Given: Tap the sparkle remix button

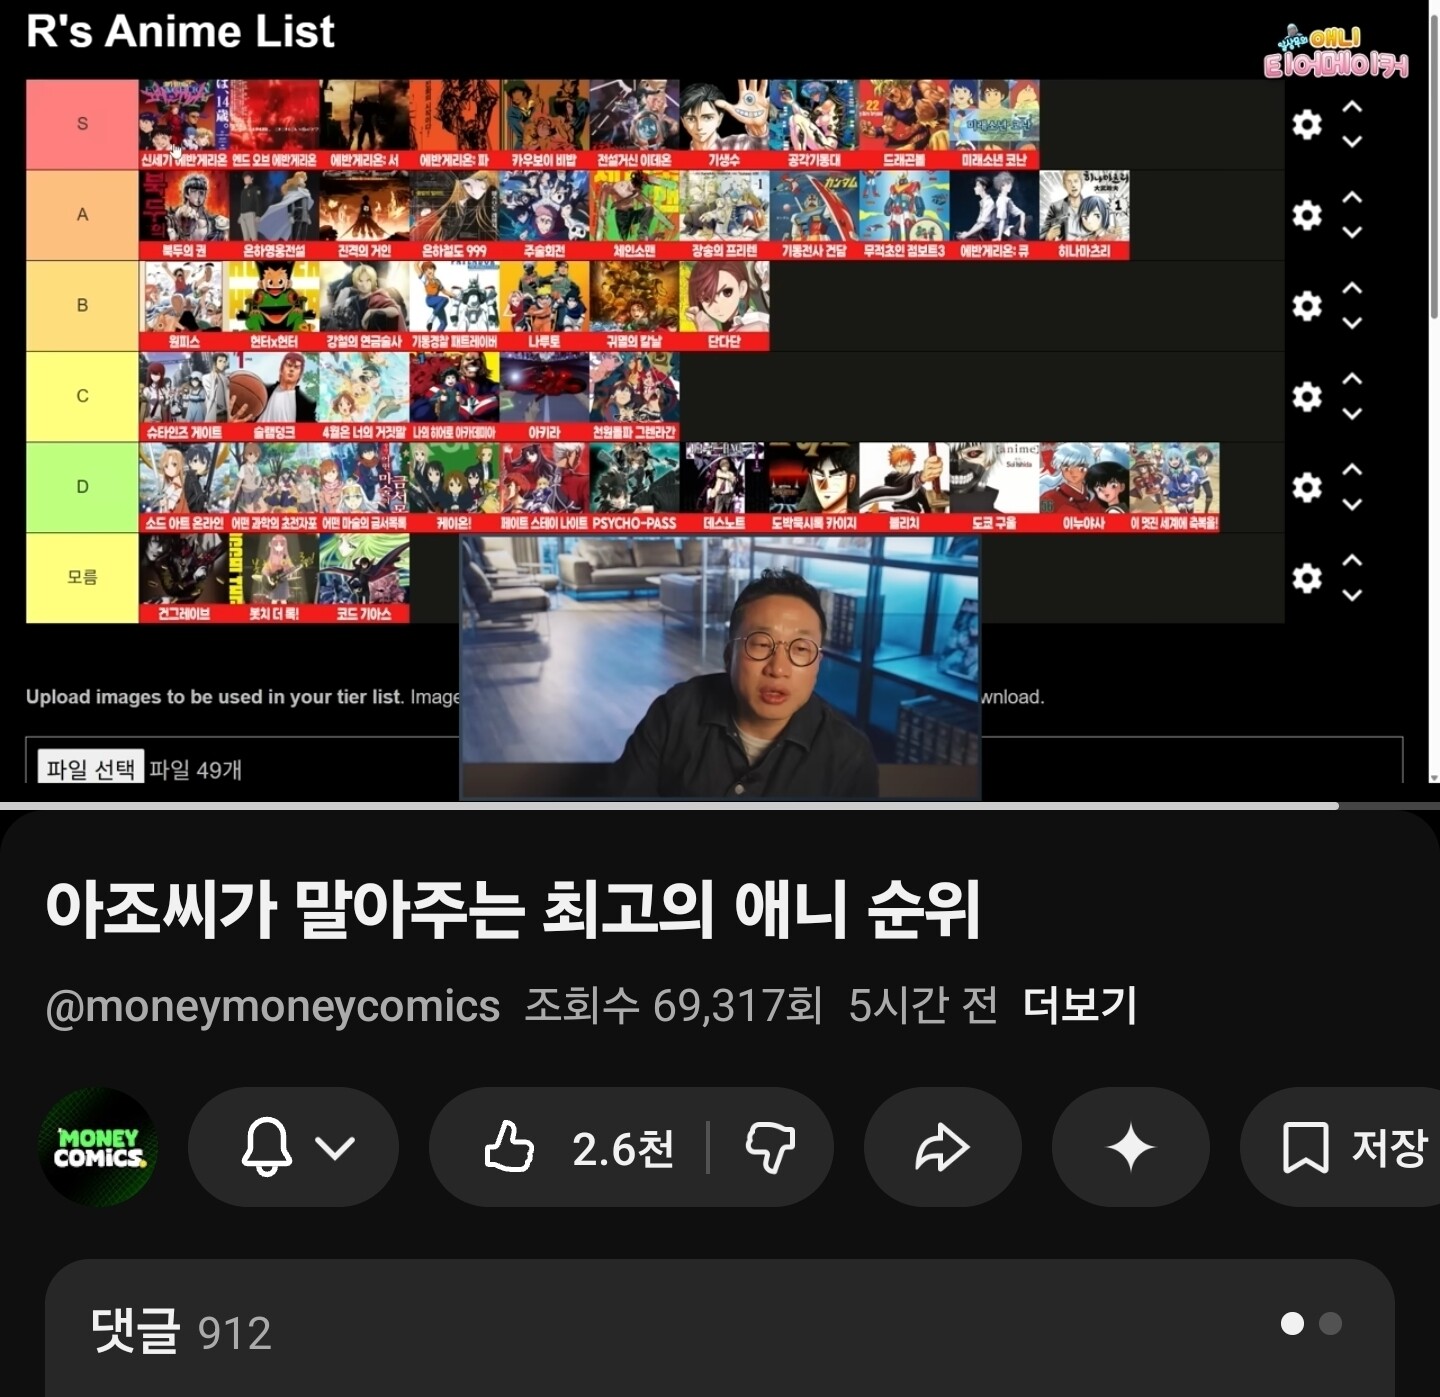Looking at the screenshot, I should point(1131,1147).
